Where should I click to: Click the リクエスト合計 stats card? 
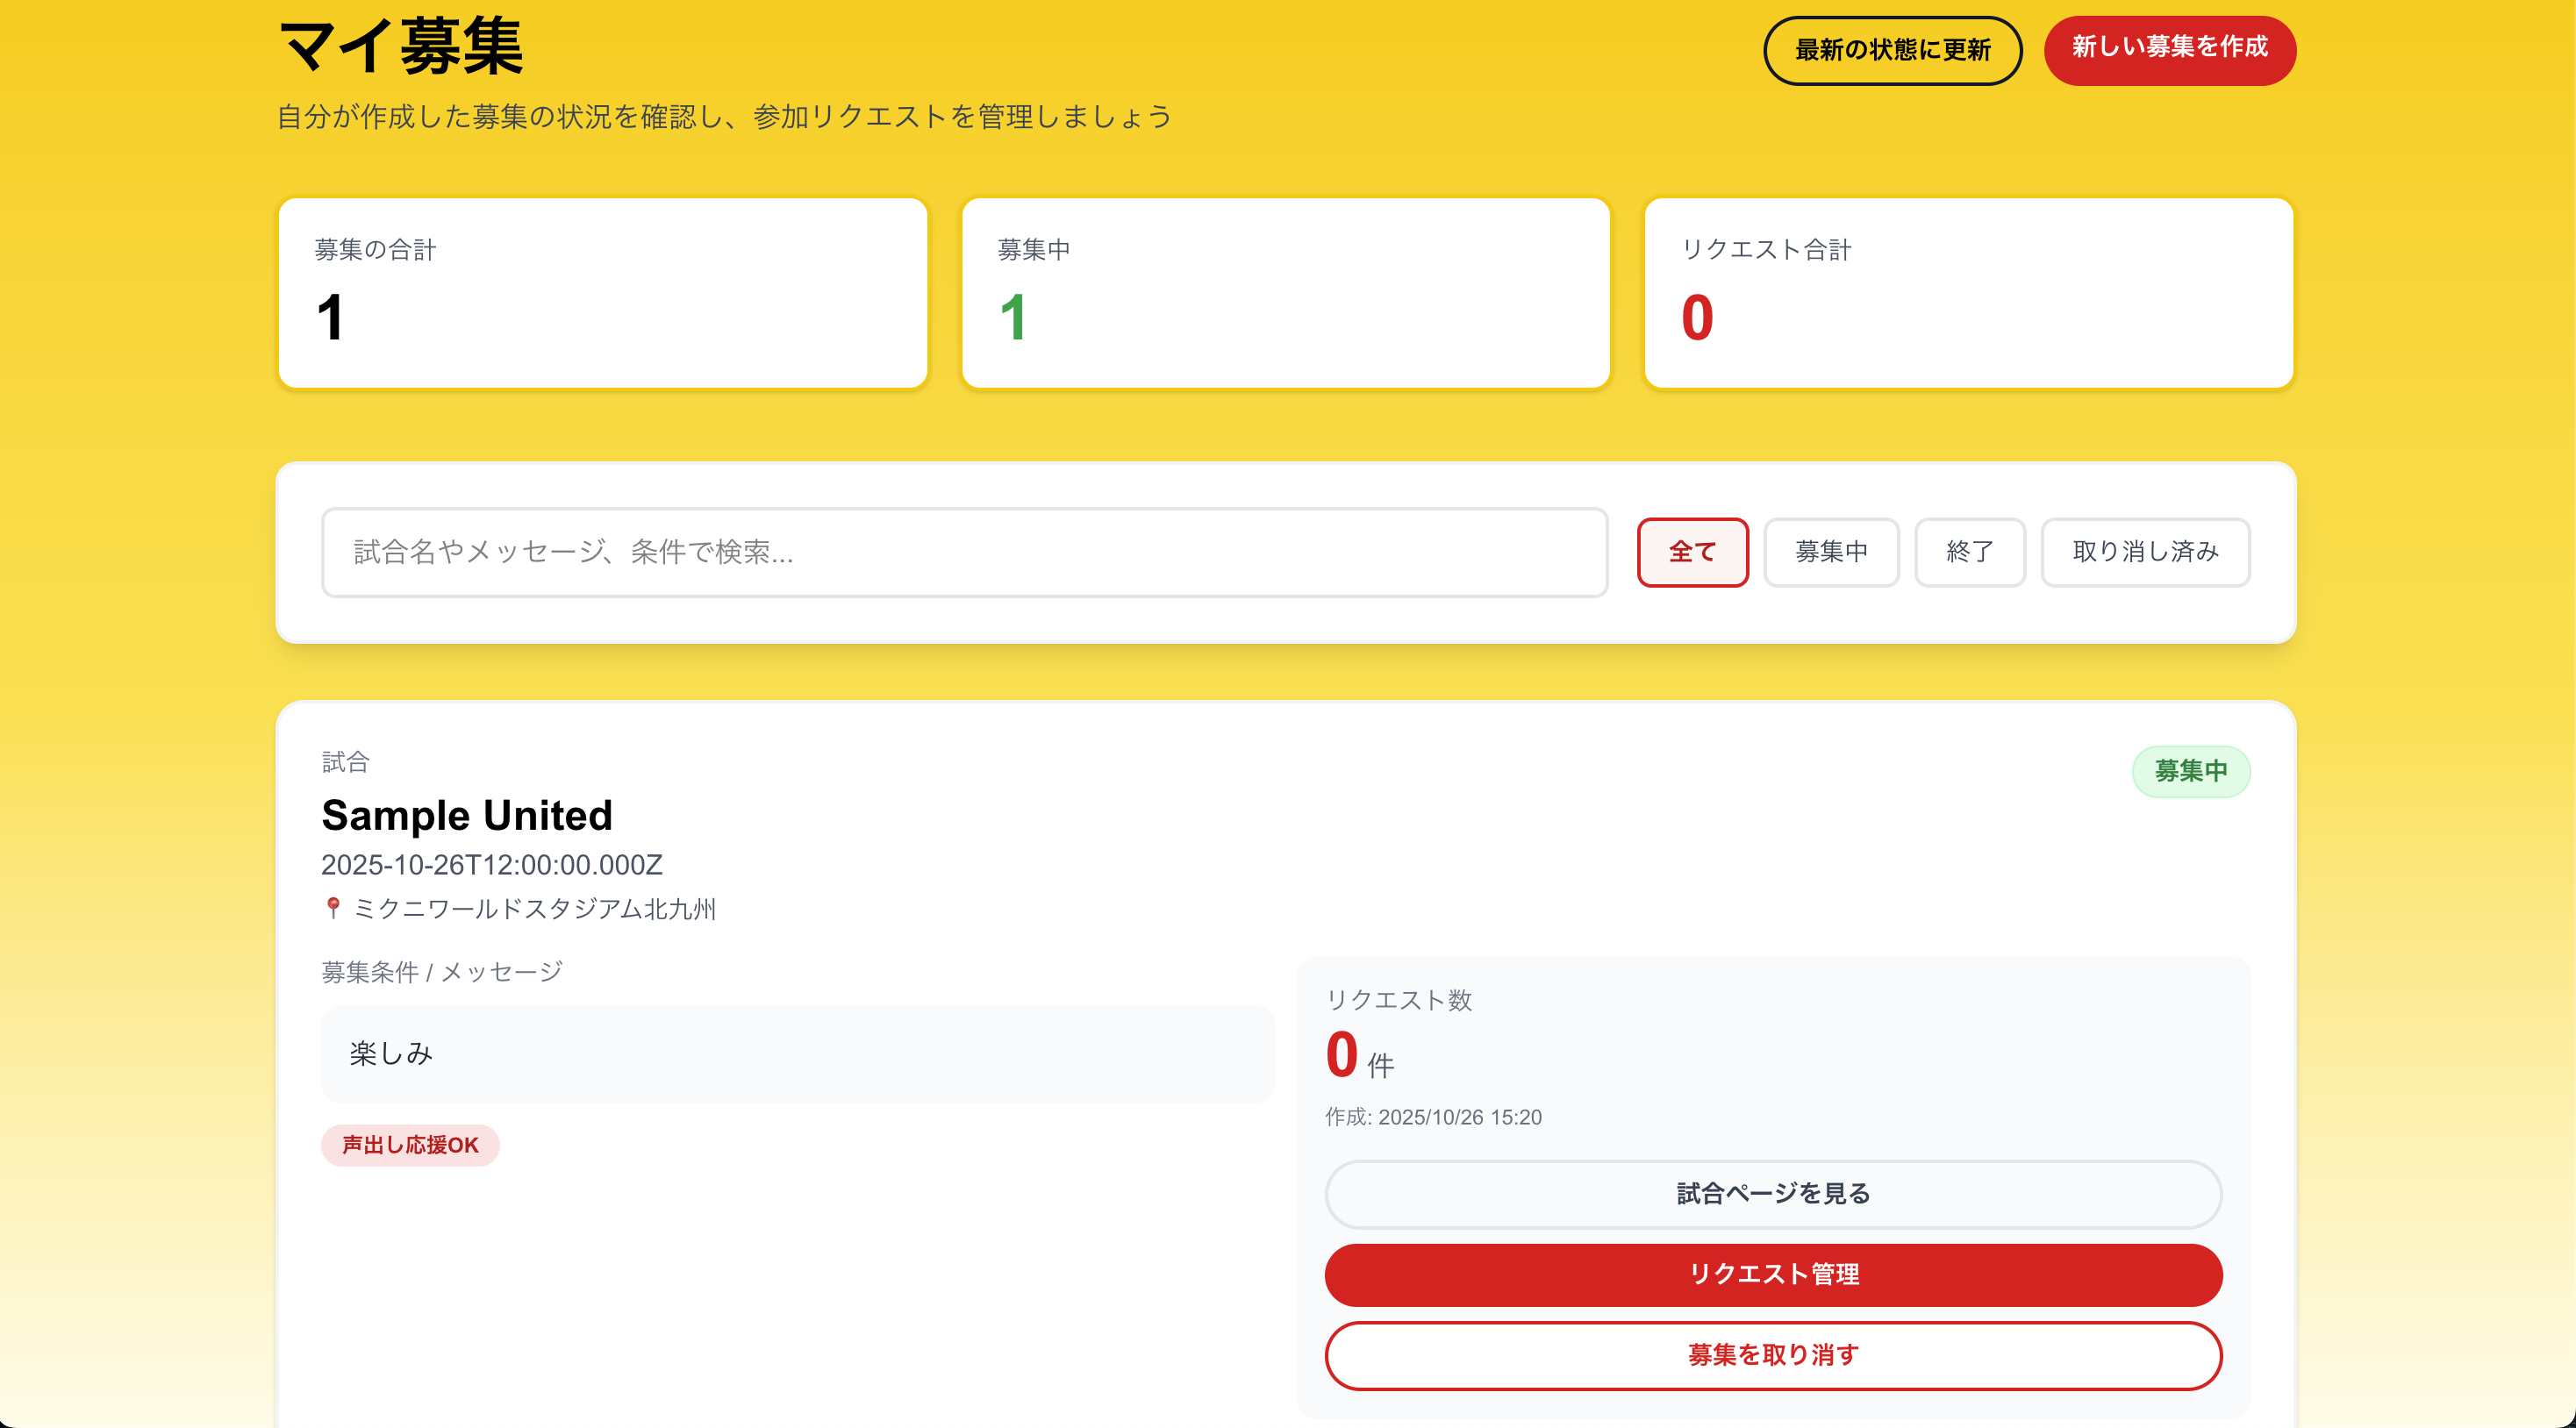pos(1967,293)
